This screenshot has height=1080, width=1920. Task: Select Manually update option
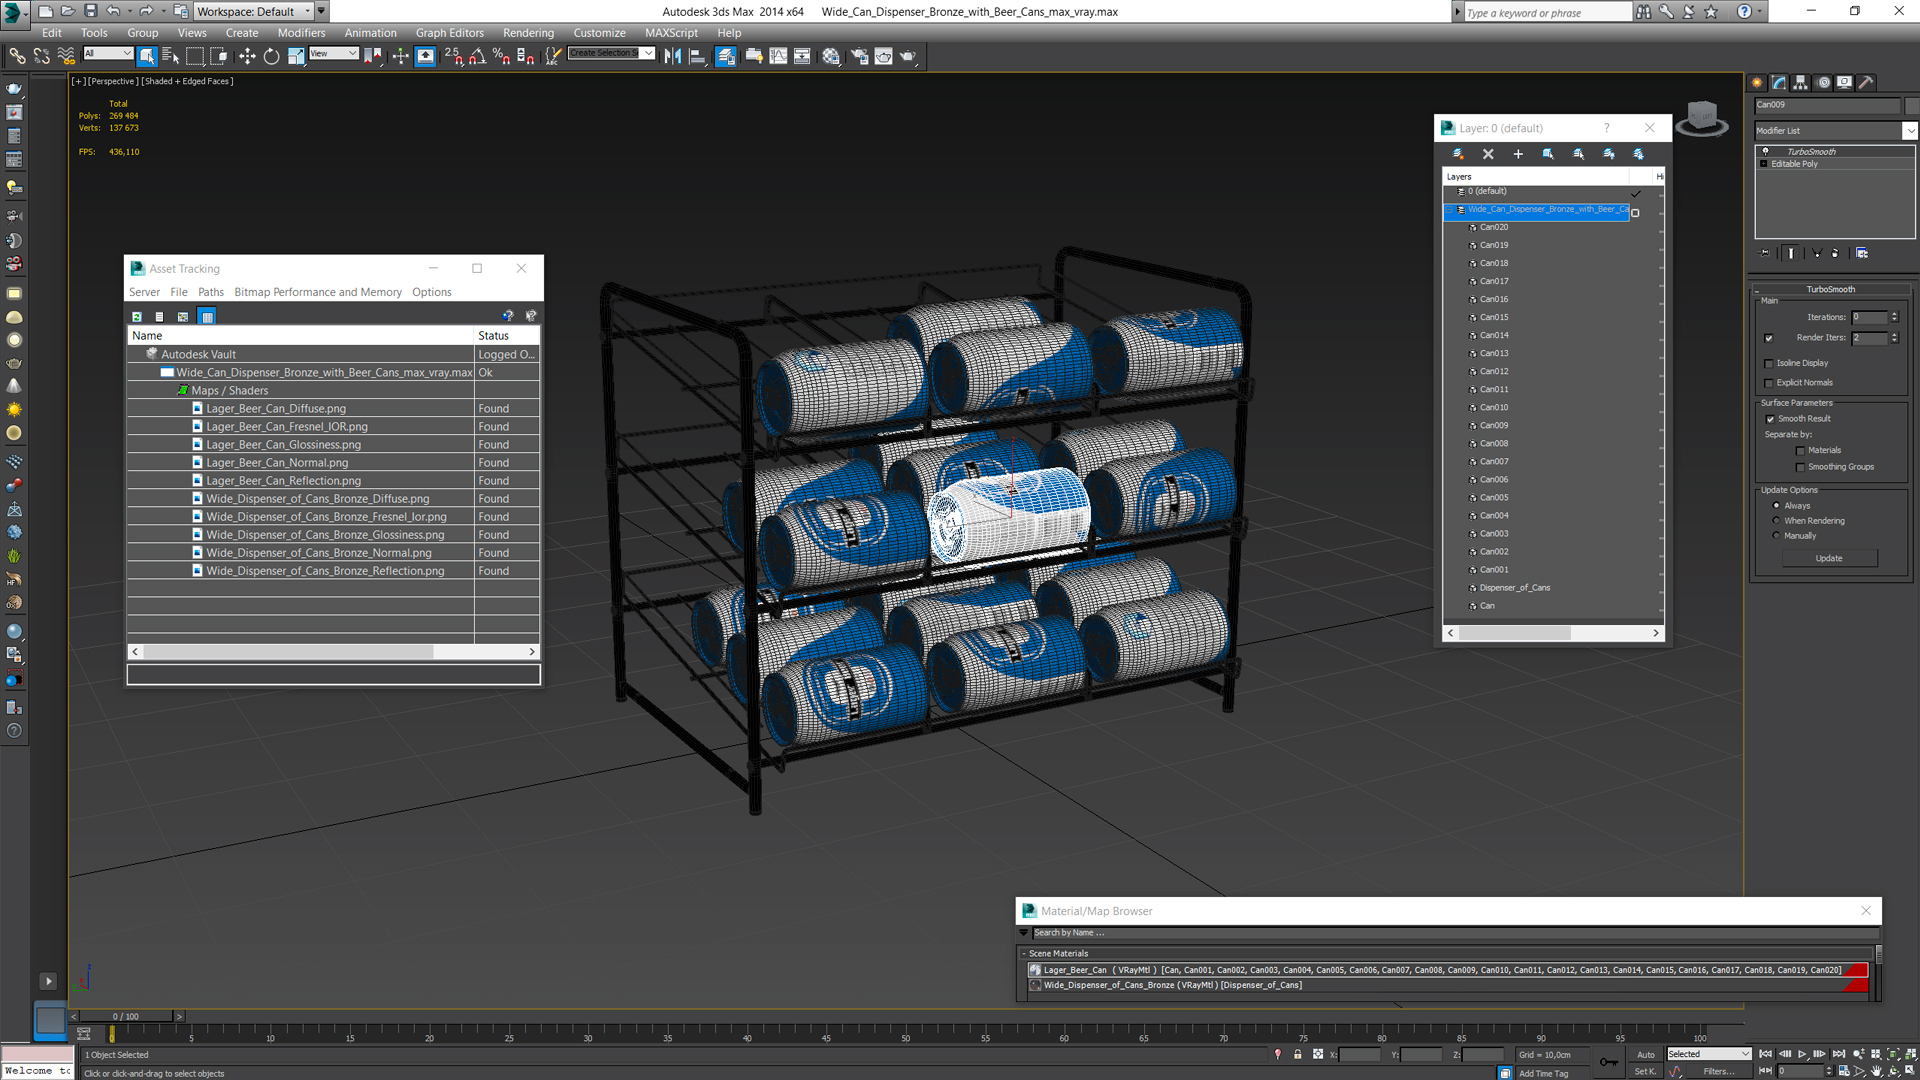pyautogui.click(x=1777, y=536)
